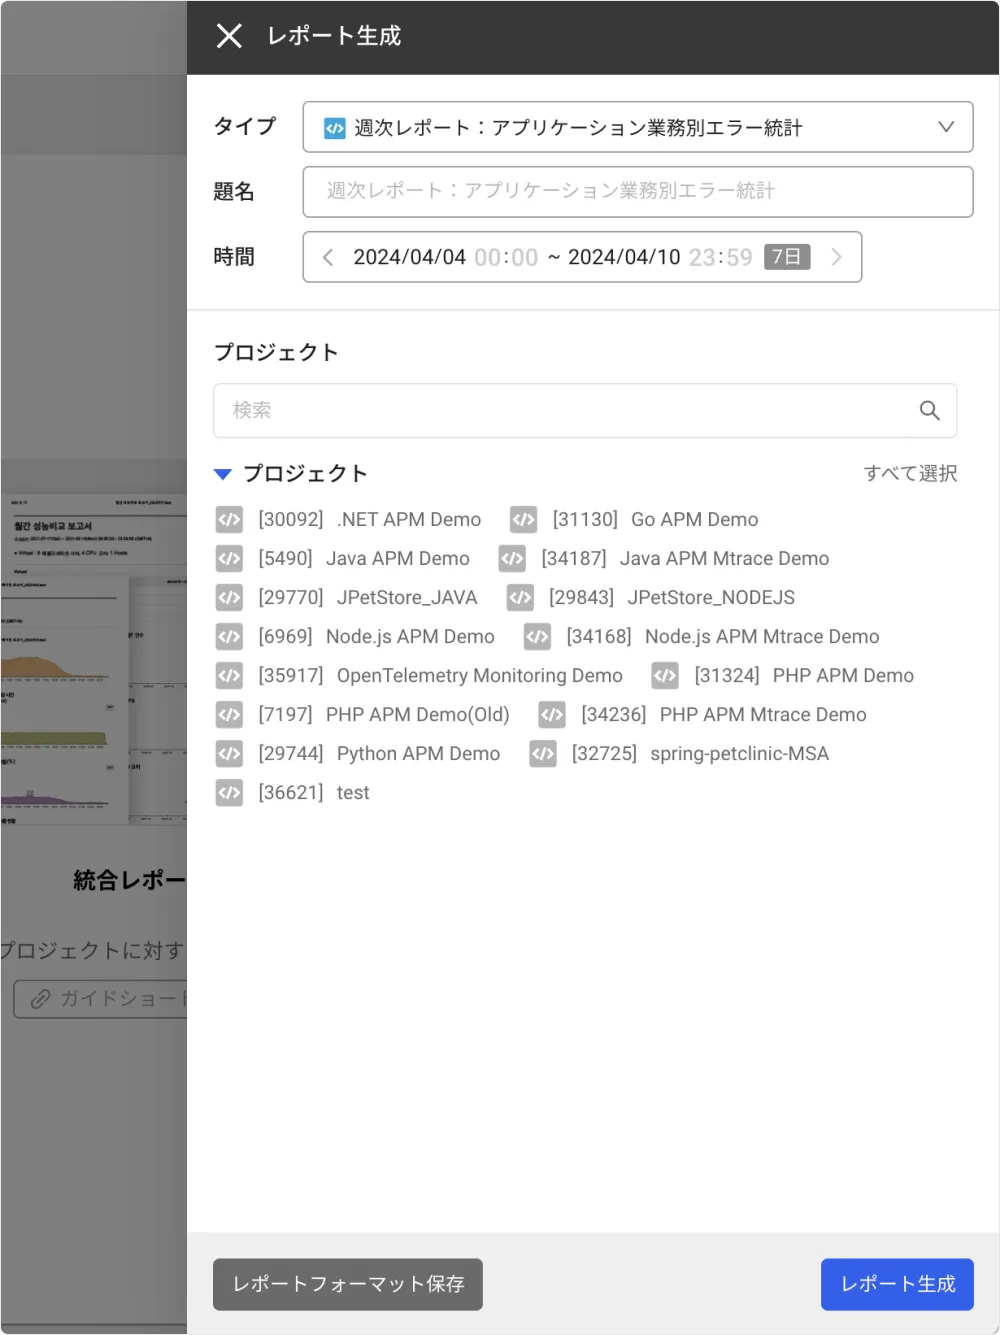Click the icon beside [29744] Python APM Demo
This screenshot has height=1335, width=1000.
click(229, 753)
